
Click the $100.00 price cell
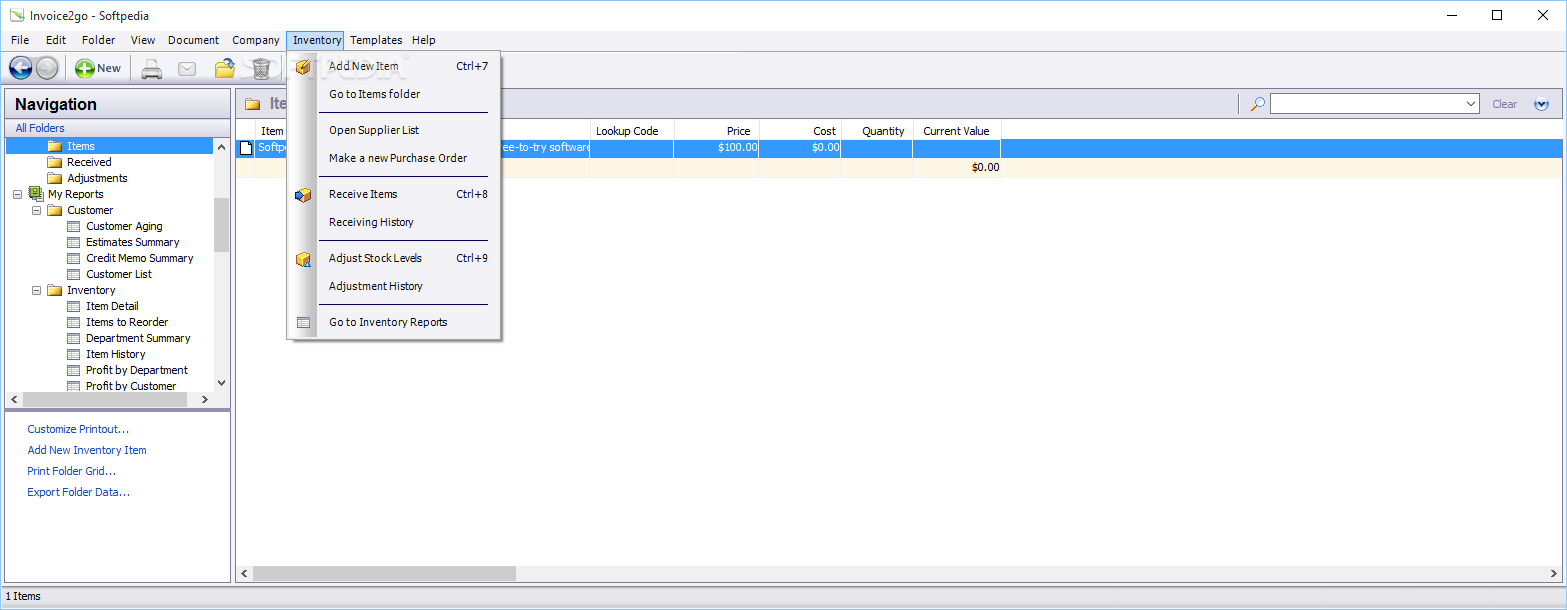pyautogui.click(x=717, y=148)
